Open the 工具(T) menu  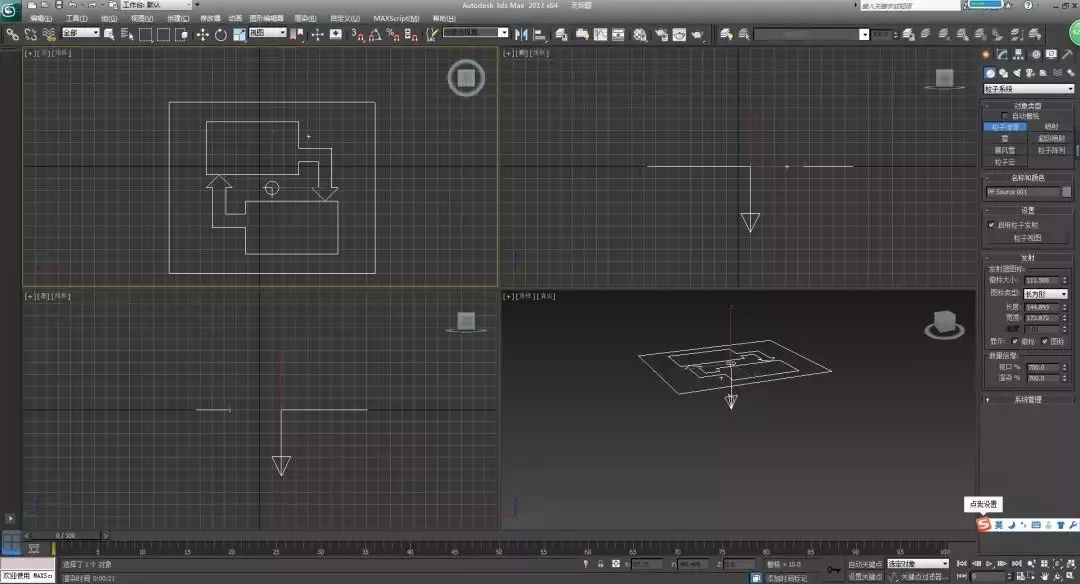coord(76,19)
